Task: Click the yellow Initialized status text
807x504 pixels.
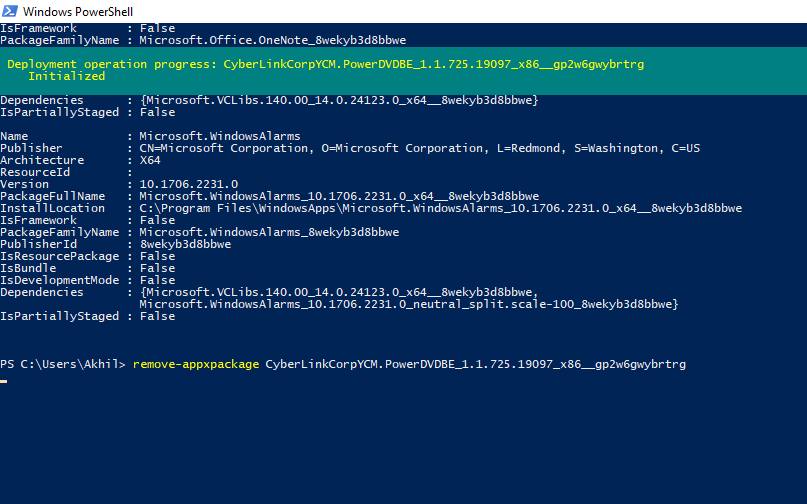Action: (66, 76)
